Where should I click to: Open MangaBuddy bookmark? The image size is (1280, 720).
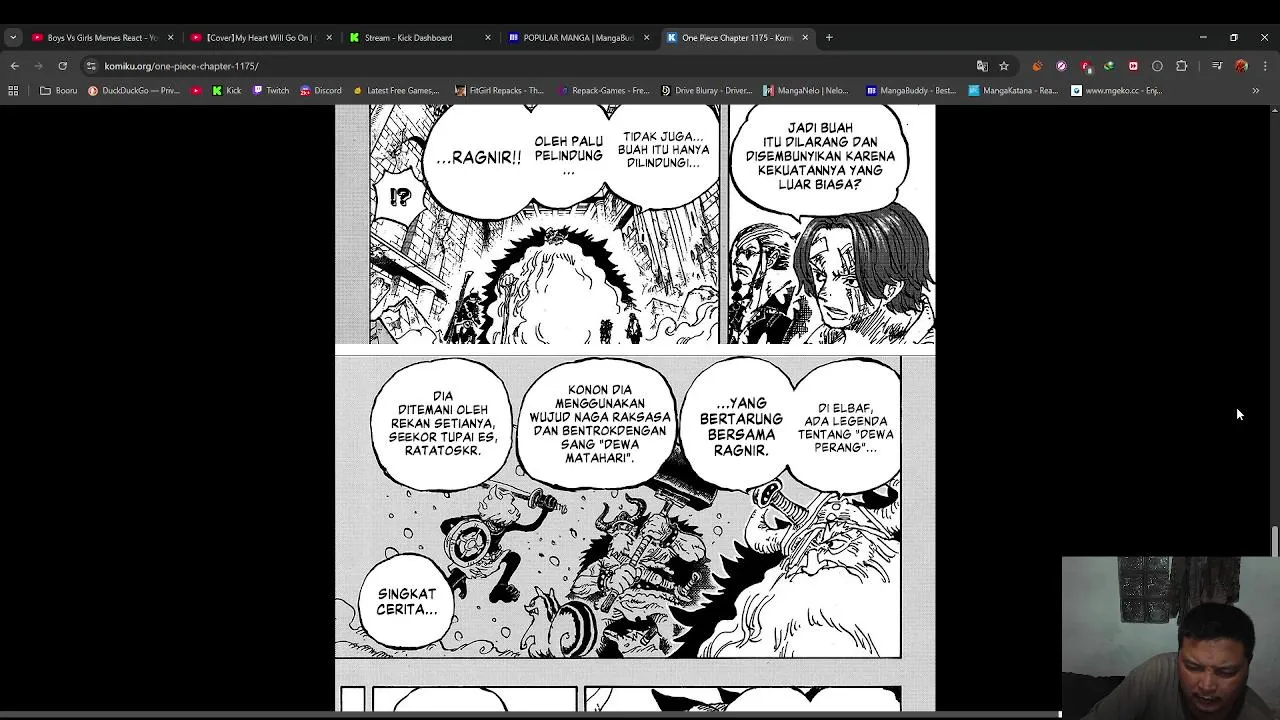tap(911, 90)
